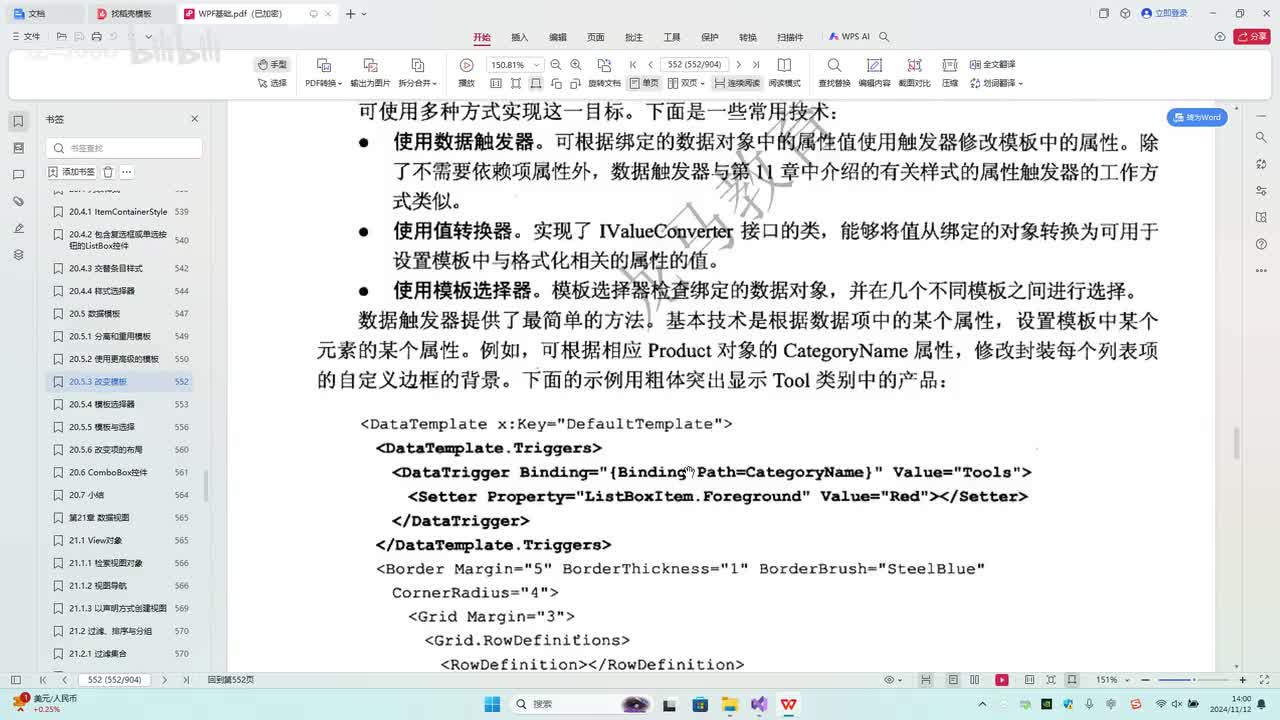Open the 找稻壳模板 tab
Image resolution: width=1280 pixels, height=720 pixels.
tap(130, 14)
